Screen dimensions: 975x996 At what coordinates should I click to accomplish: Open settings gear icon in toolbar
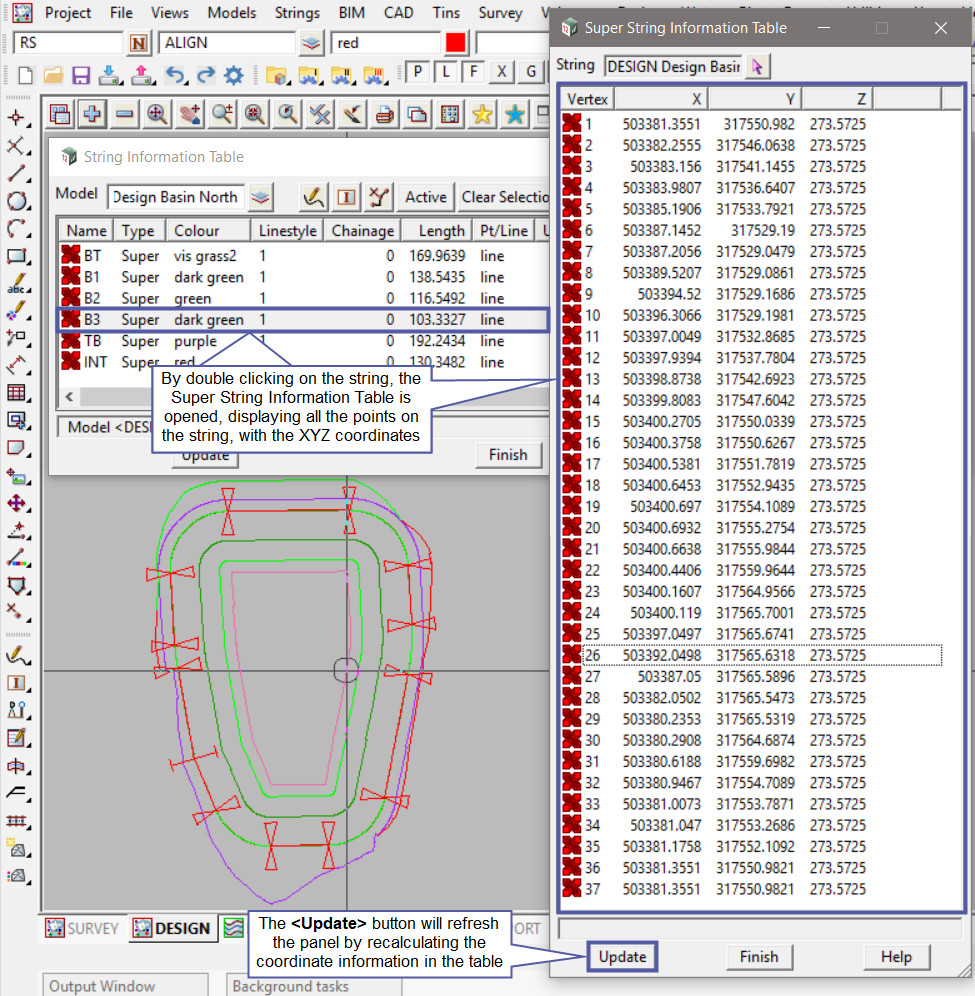tap(234, 75)
